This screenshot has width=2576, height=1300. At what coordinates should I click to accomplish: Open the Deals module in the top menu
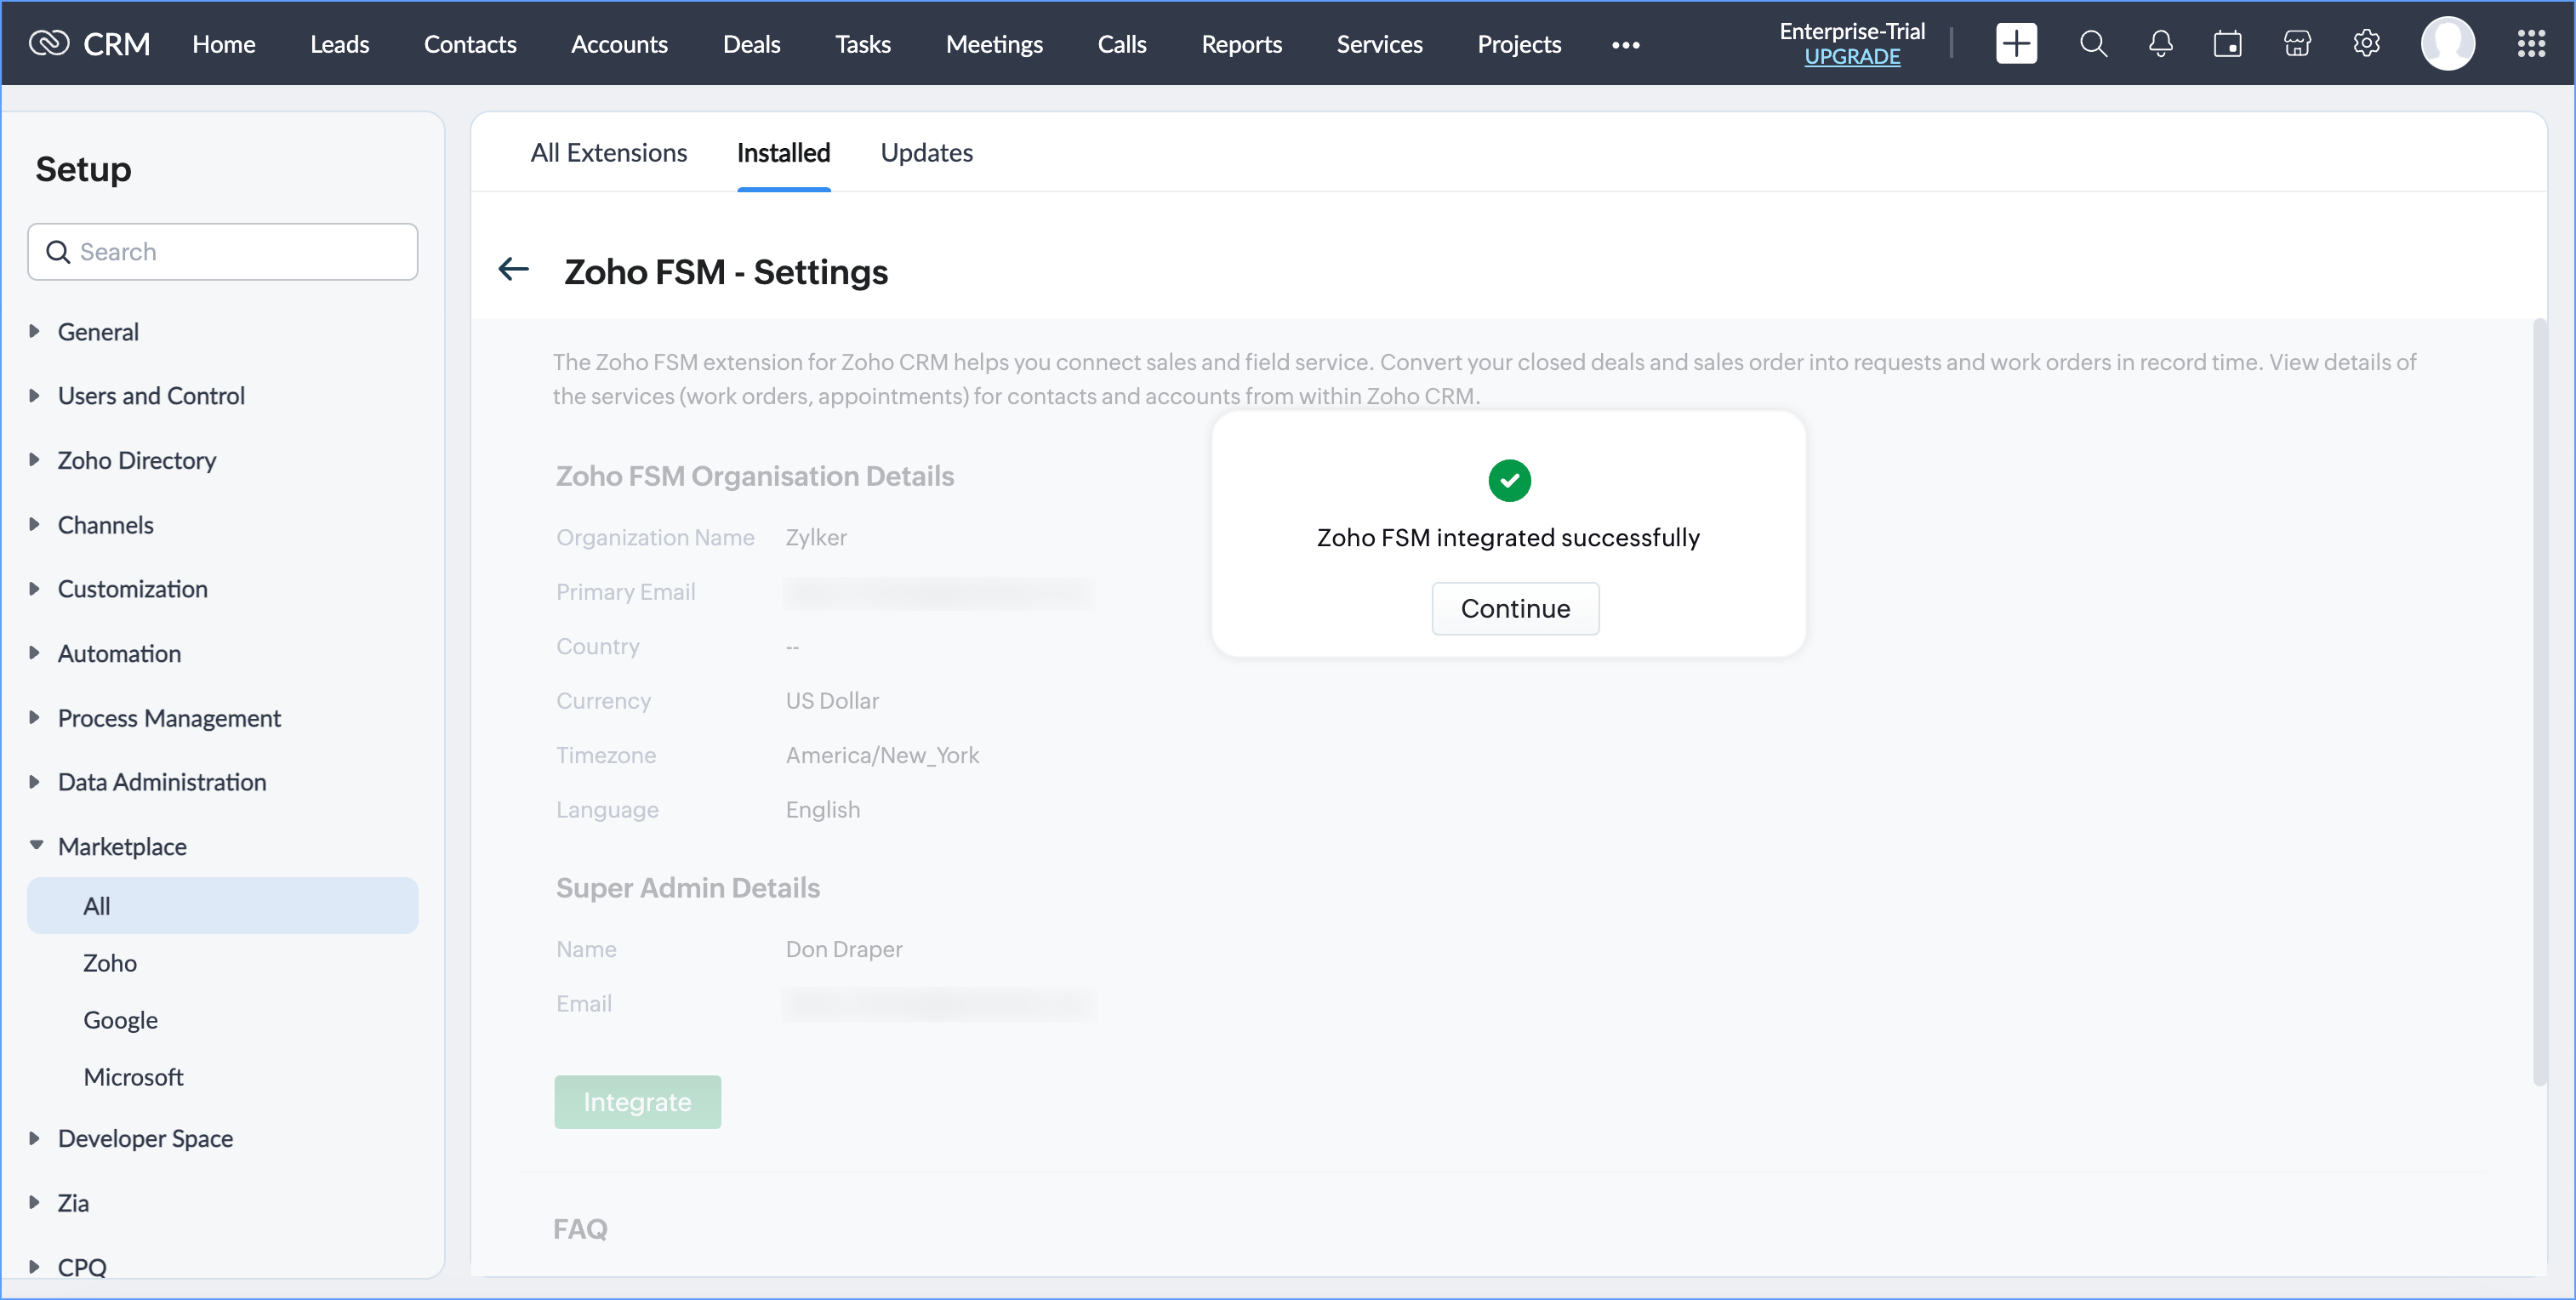(751, 44)
